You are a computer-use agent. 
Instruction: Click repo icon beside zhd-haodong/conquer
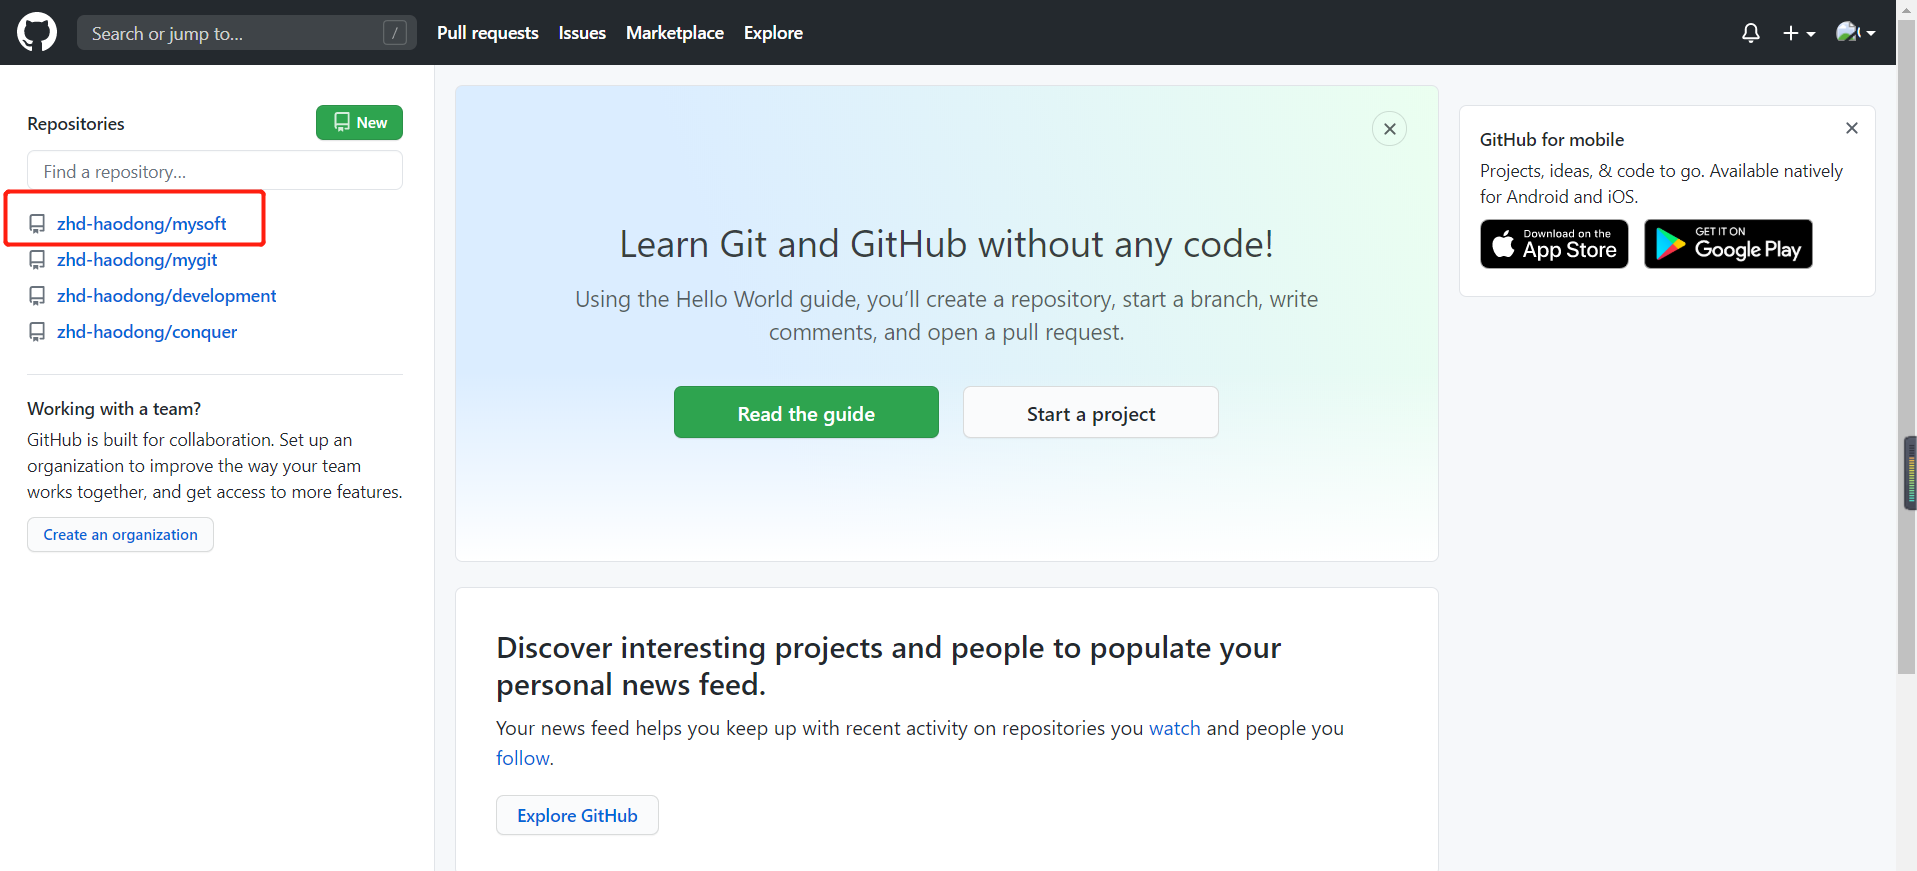click(37, 332)
